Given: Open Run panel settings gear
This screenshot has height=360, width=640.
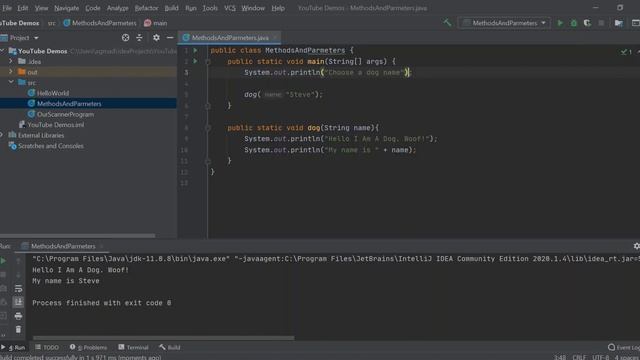Looking at the screenshot, I should point(636,246).
